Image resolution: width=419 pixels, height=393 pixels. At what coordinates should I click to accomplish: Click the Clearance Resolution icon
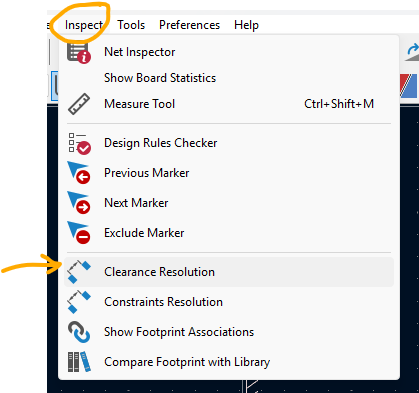[79, 272]
